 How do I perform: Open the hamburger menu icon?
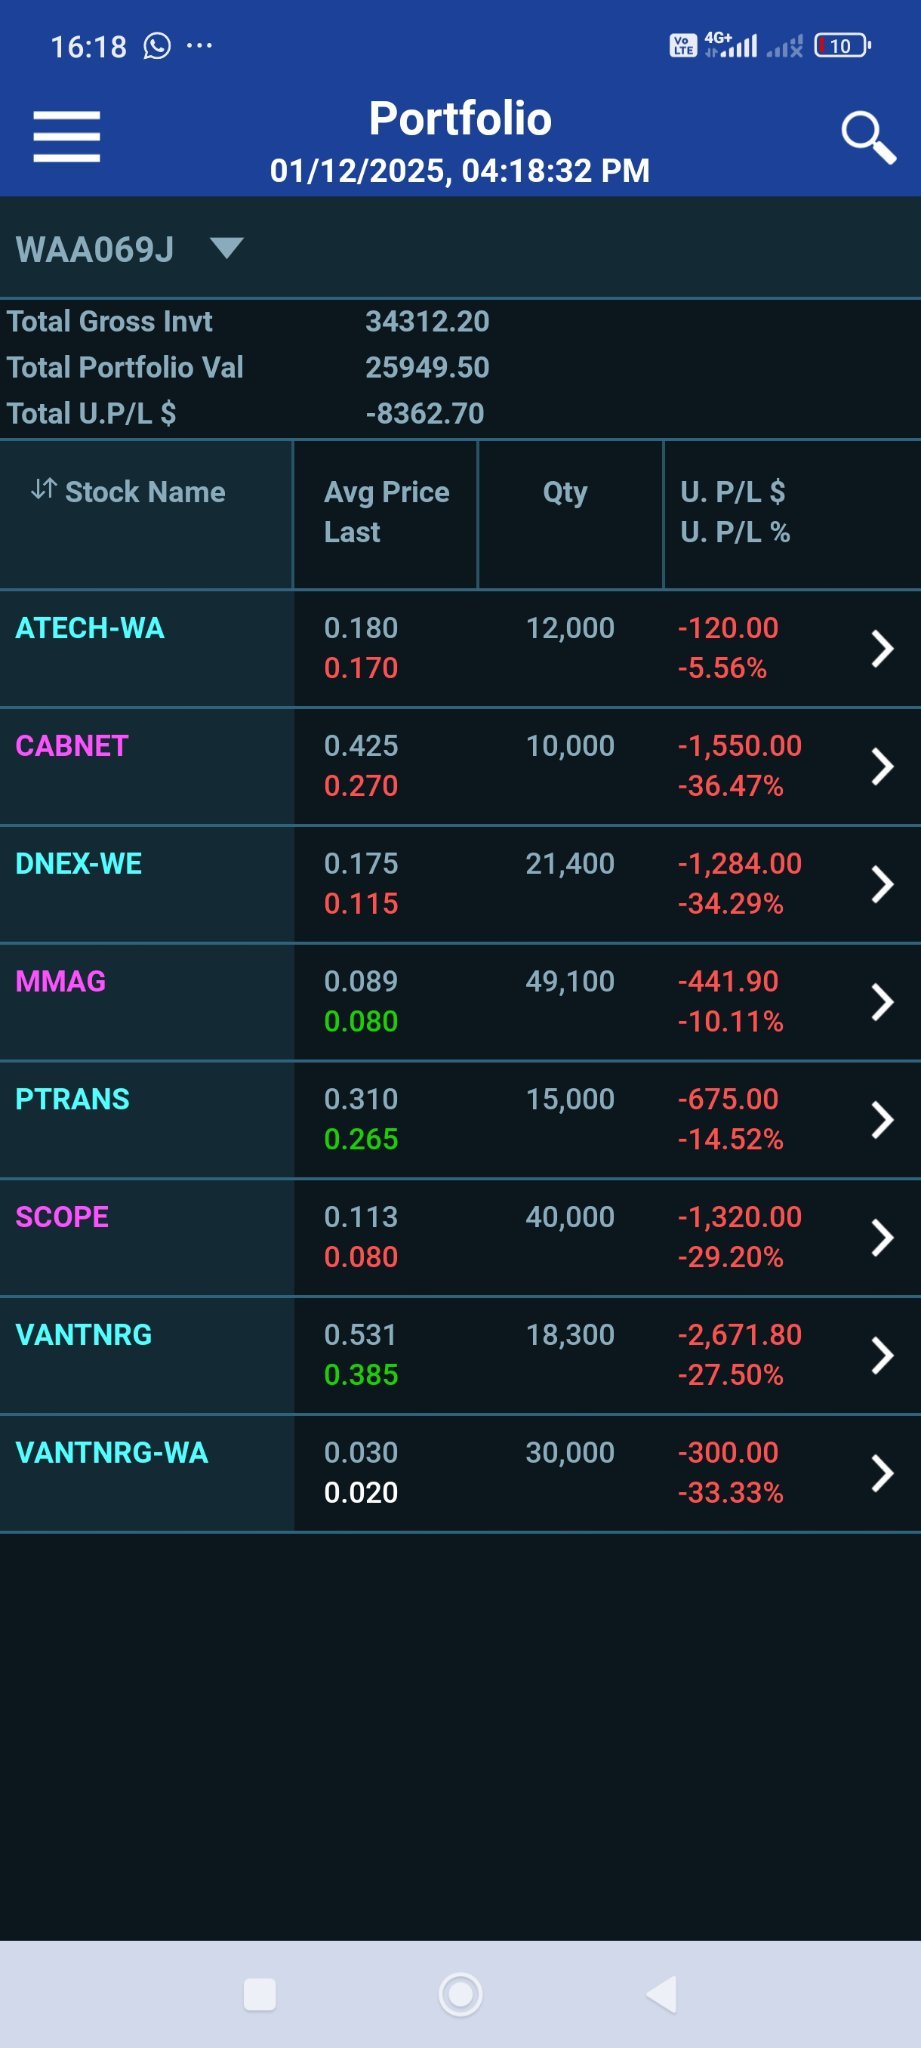tap(66, 136)
